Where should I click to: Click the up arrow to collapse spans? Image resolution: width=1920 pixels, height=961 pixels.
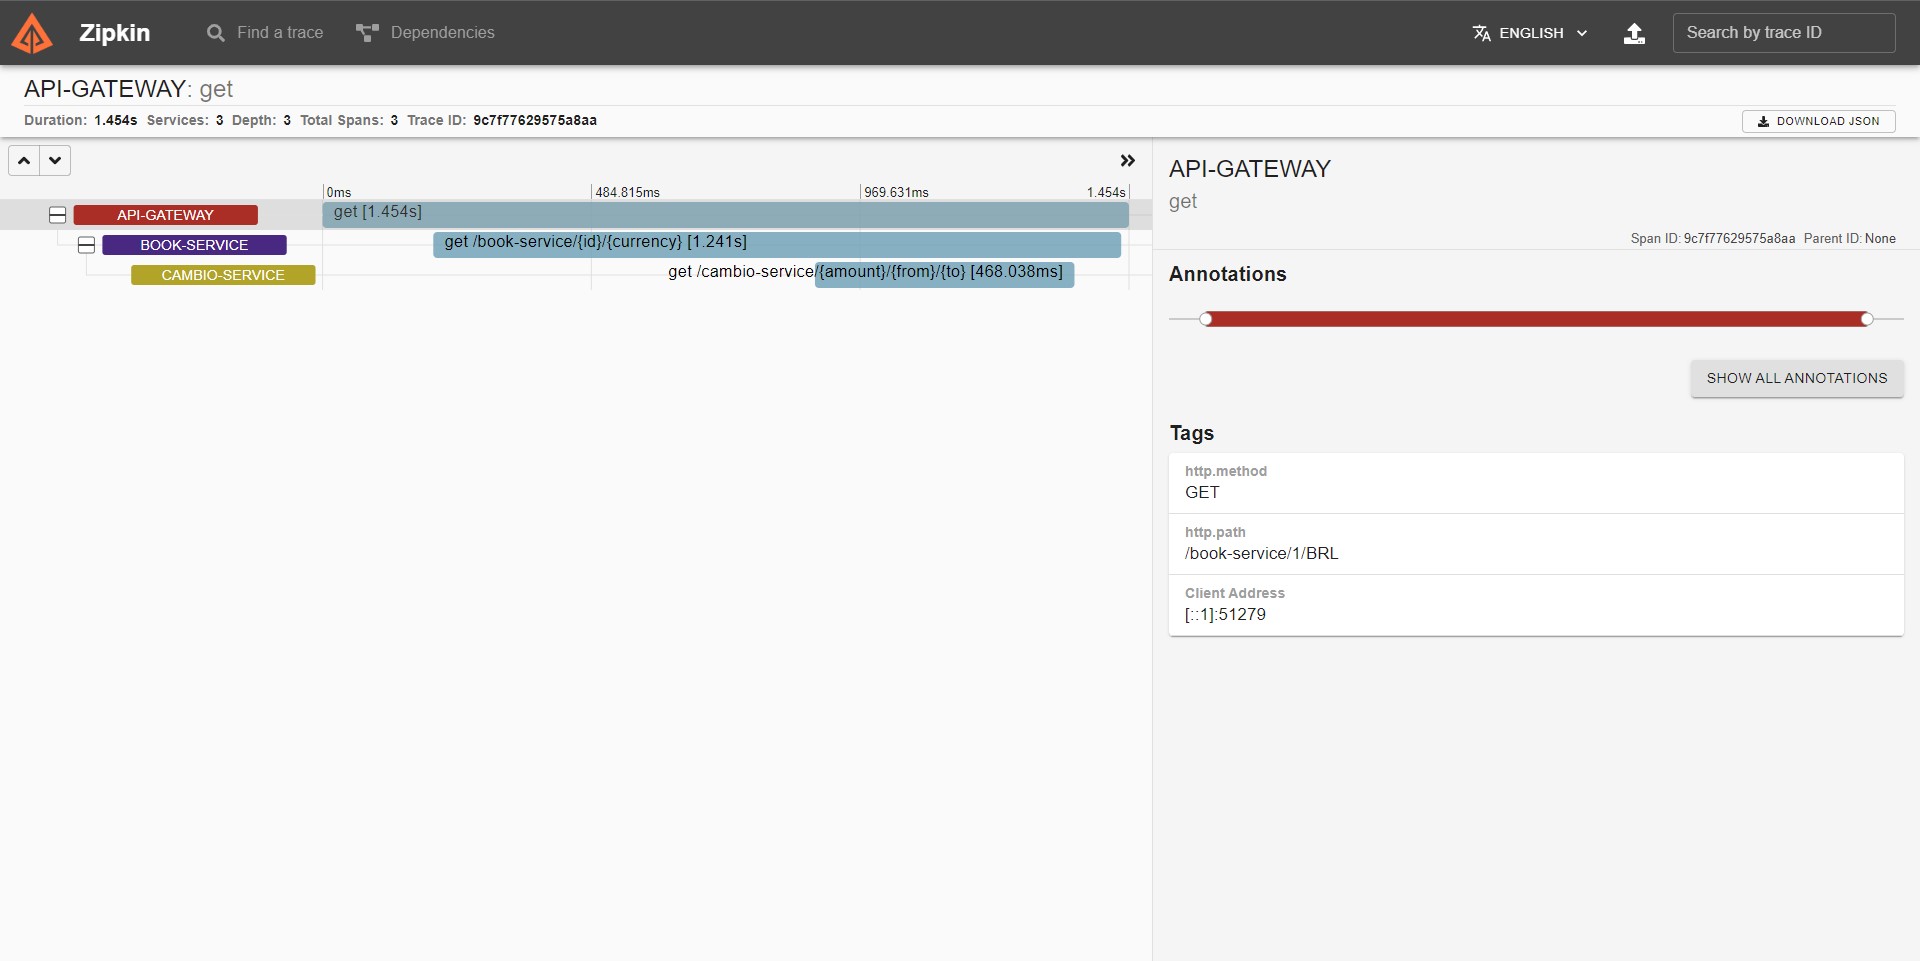(x=24, y=160)
